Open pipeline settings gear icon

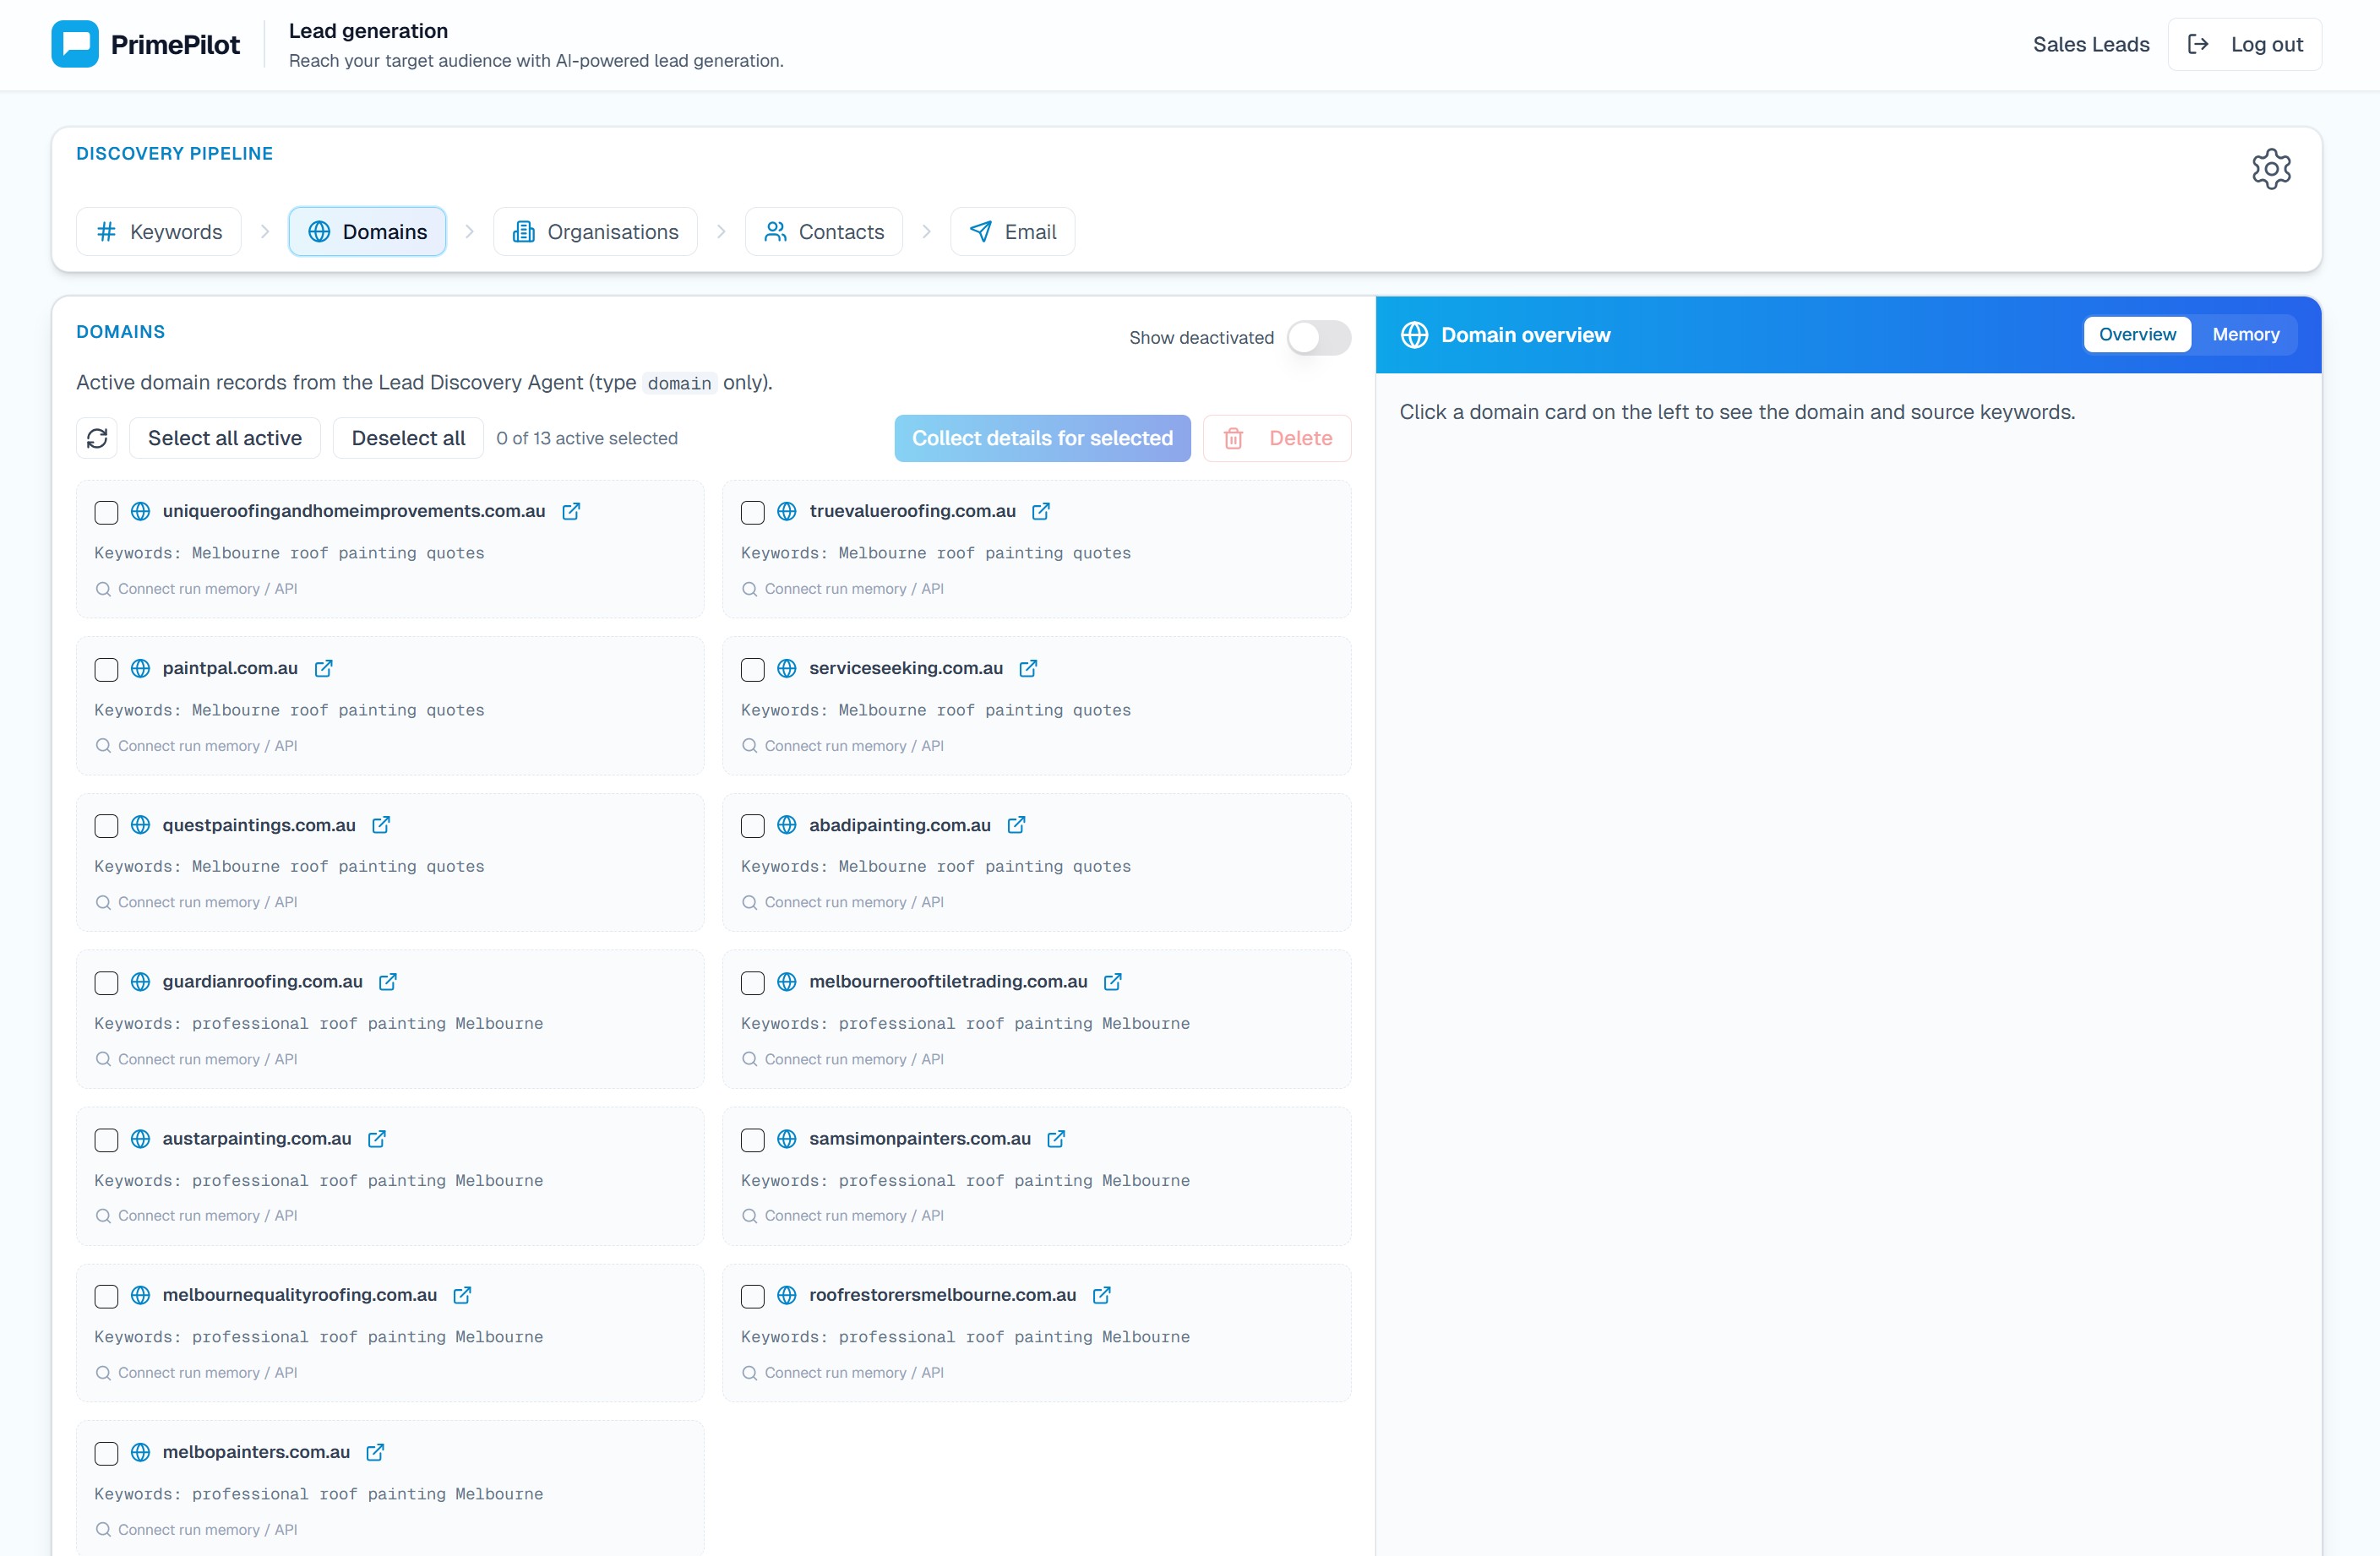2271,169
